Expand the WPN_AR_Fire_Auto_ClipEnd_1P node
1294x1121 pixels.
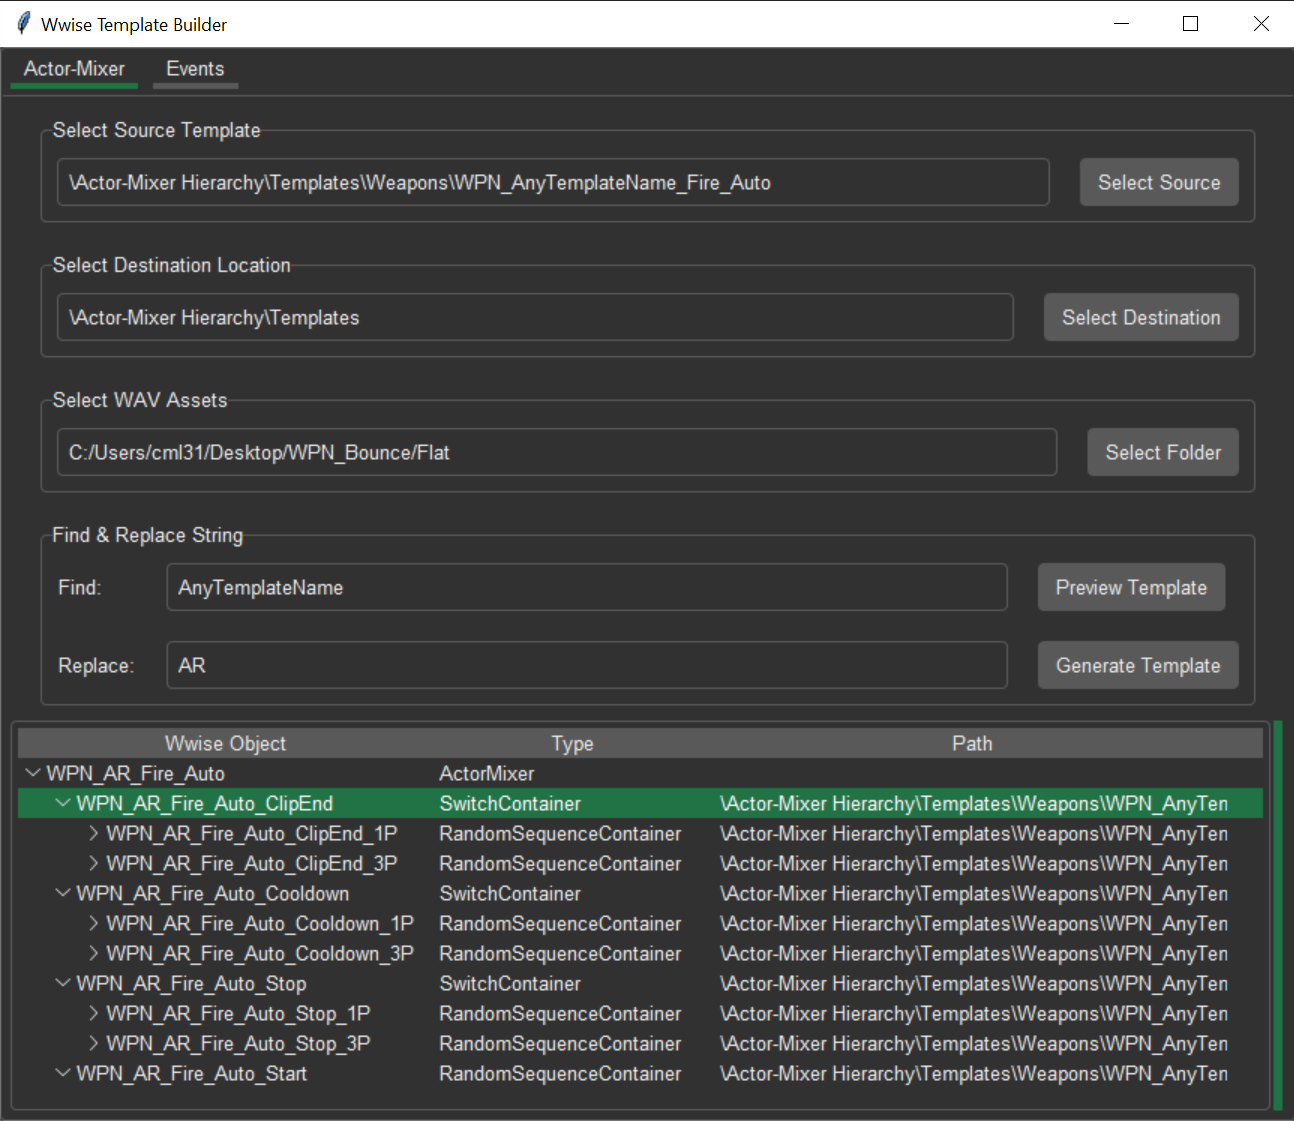93,833
